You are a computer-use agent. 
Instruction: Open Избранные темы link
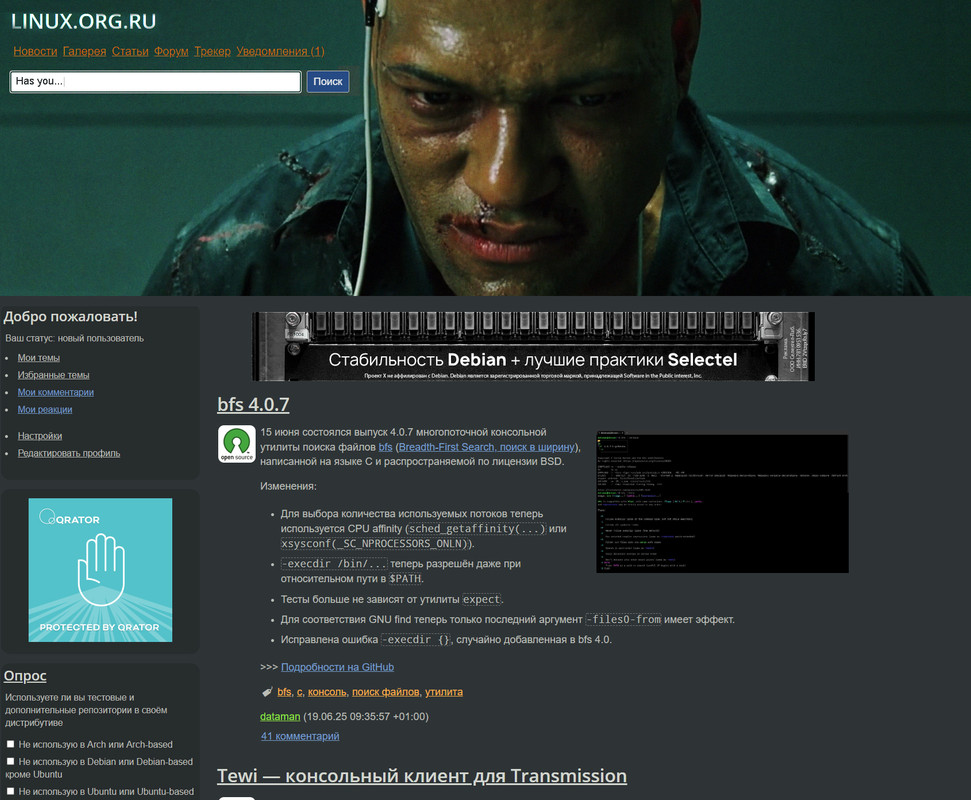coord(53,375)
